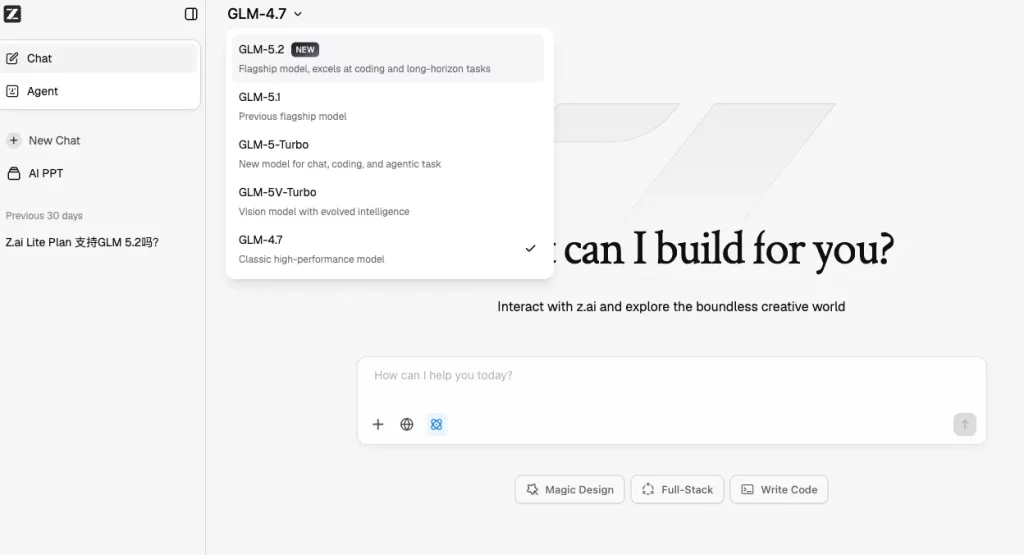Click 'Interact with z.ai and explore' tagline
Screen dimensions: 1024x555
click(x=671, y=306)
